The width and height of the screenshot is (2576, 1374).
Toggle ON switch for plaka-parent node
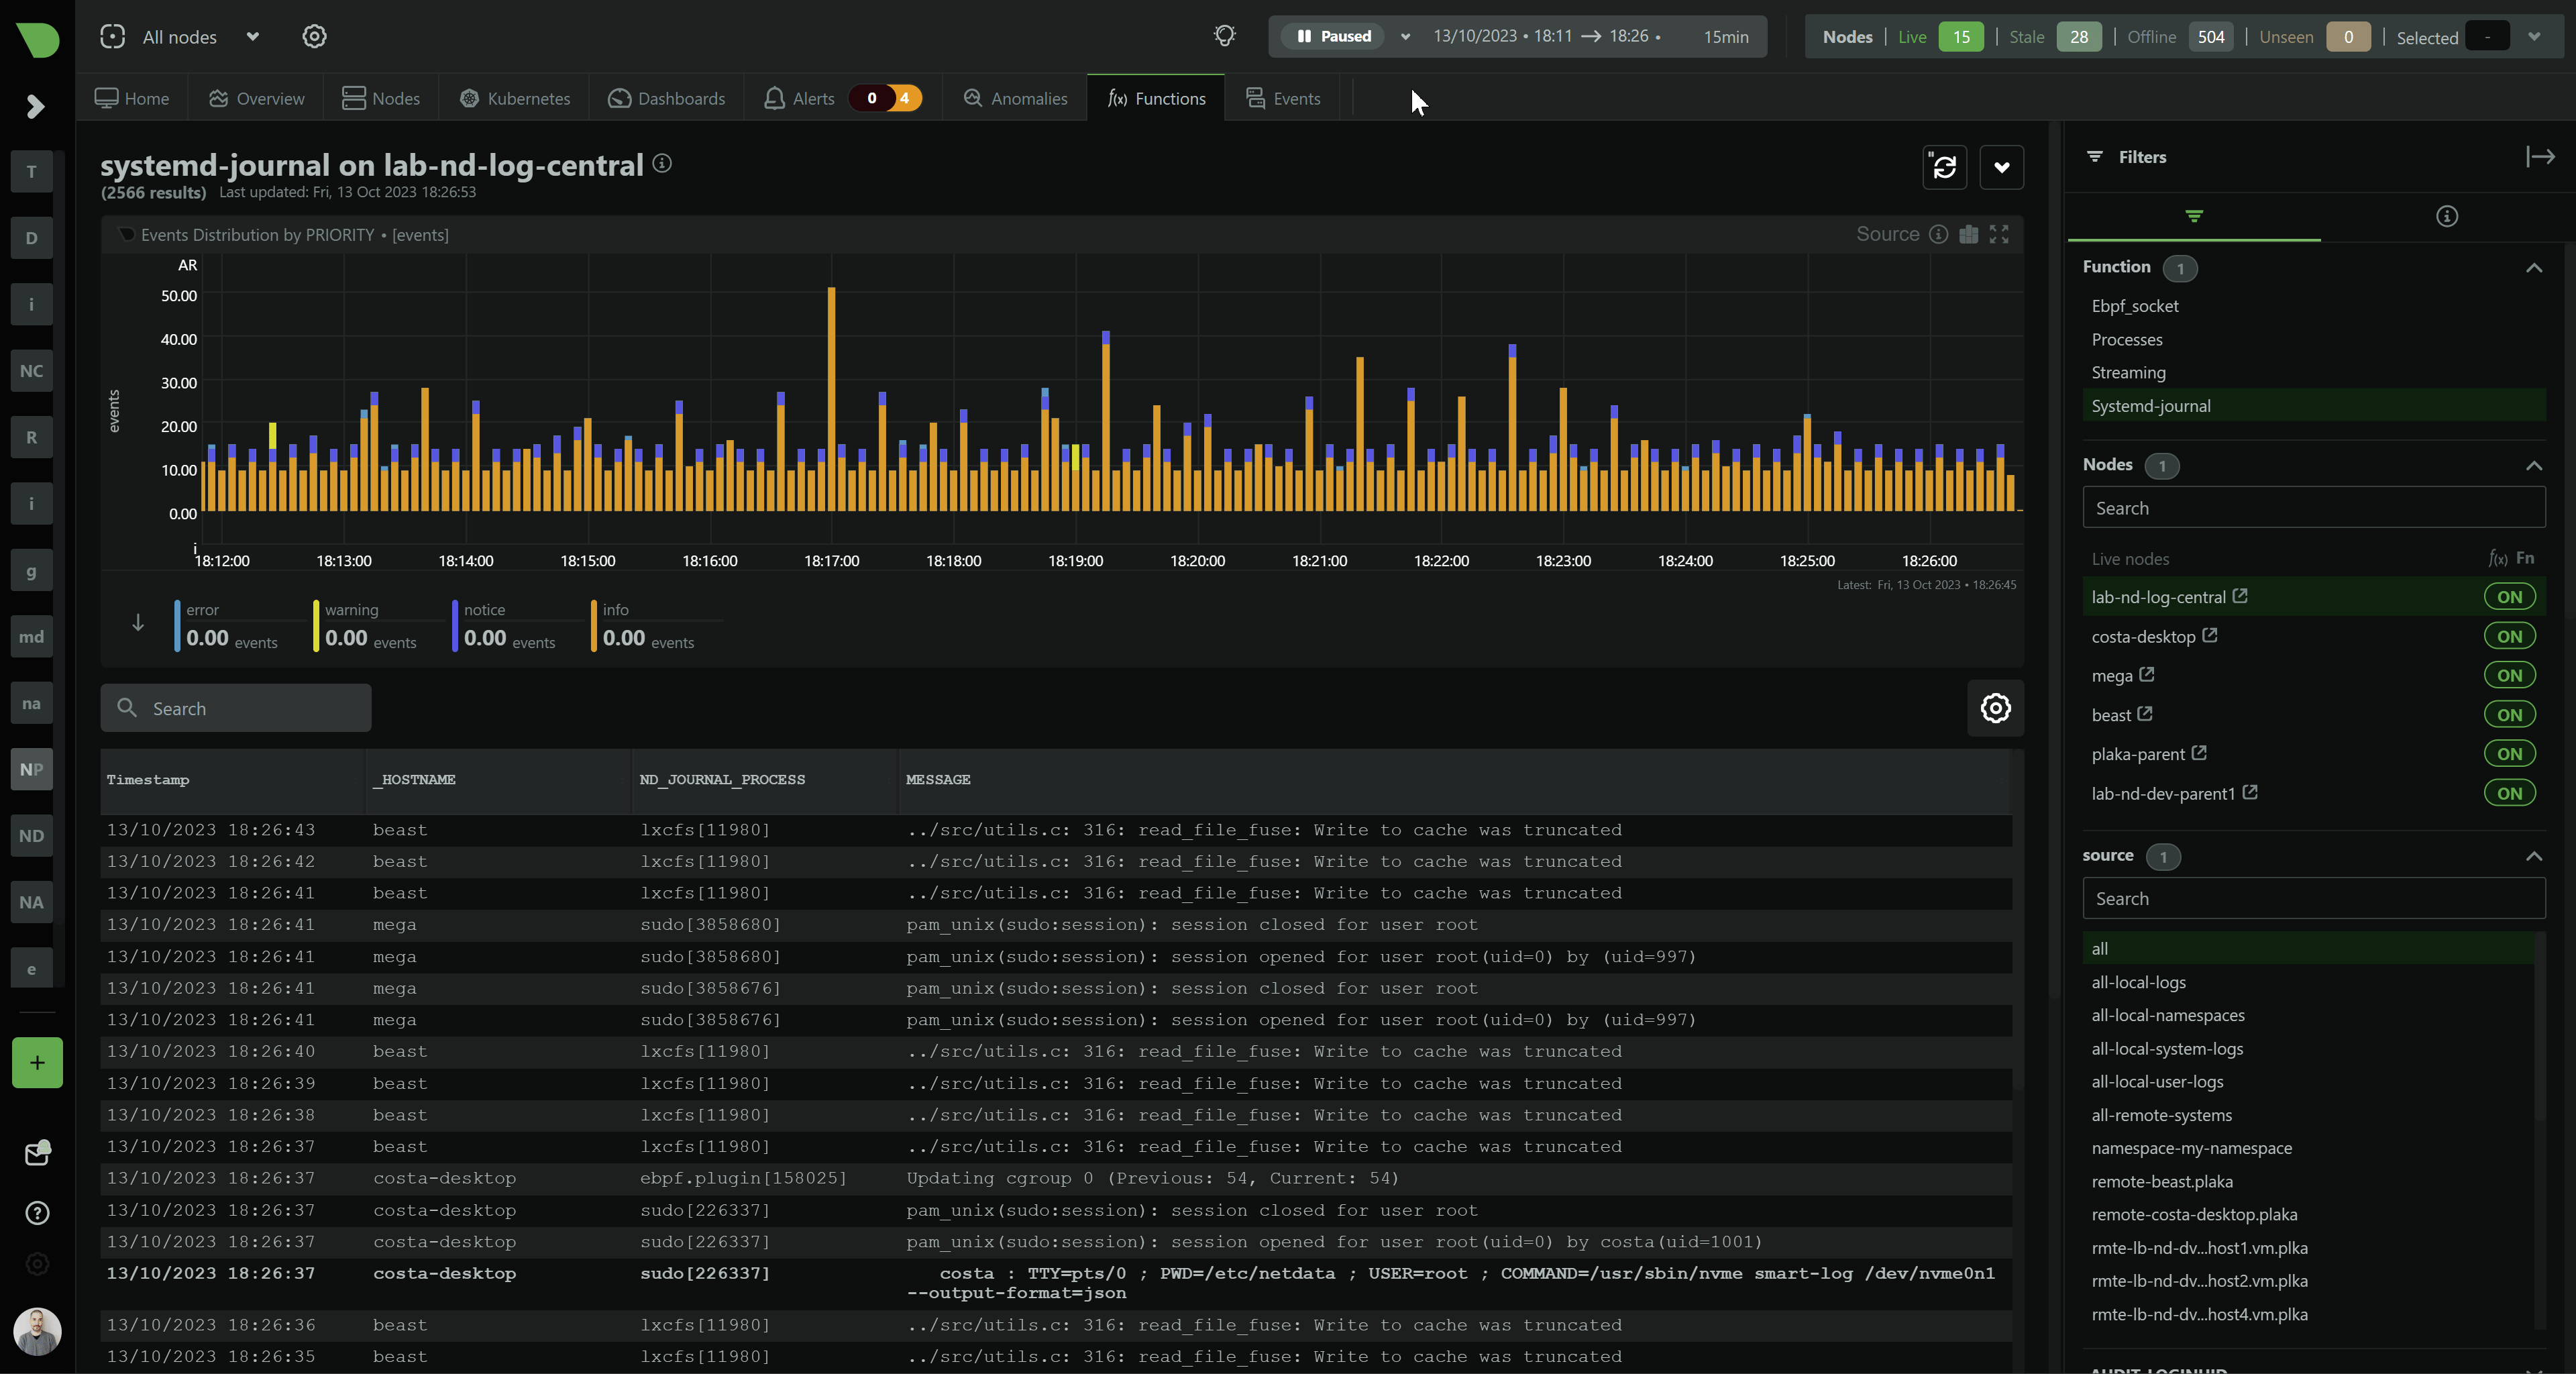coord(2509,754)
